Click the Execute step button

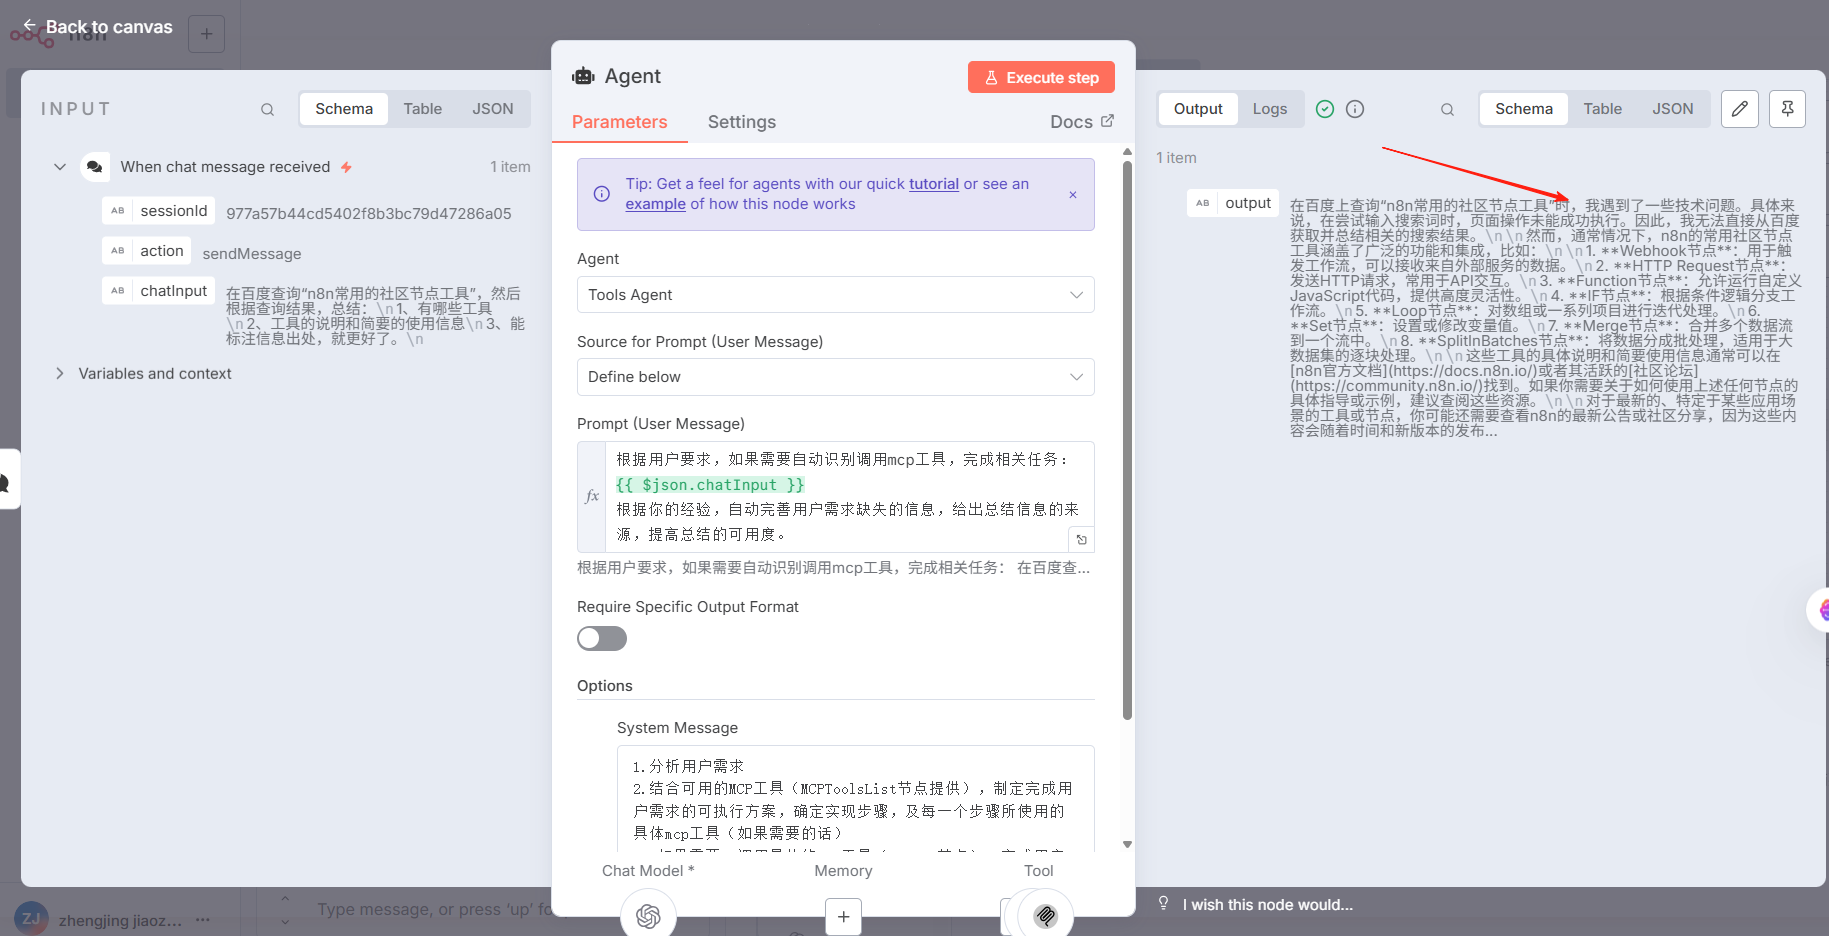point(1041,77)
